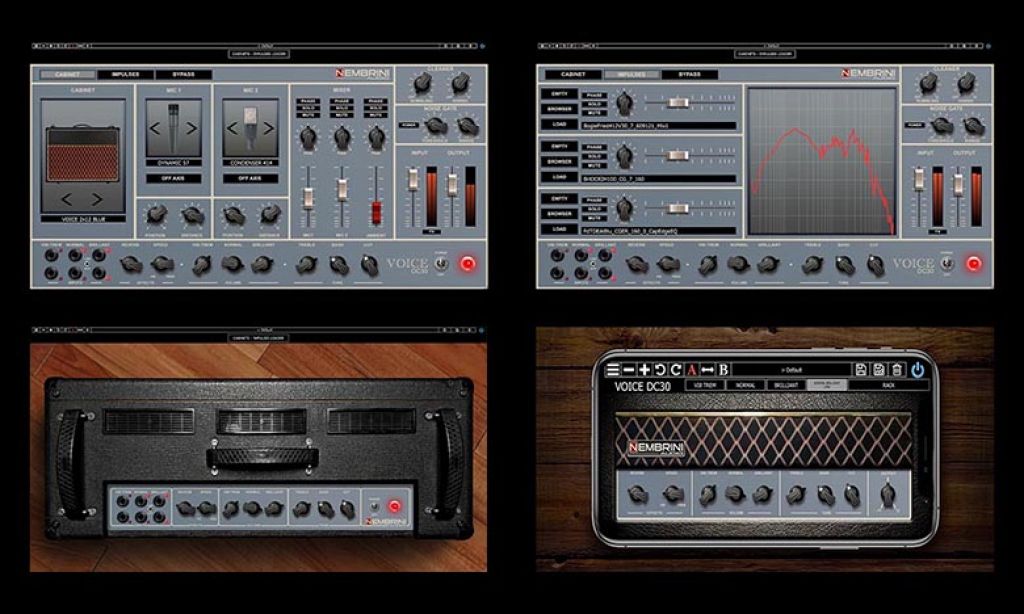Click next arrow on MIC 2 selector
Image resolution: width=1024 pixels, height=614 pixels.
point(268,129)
